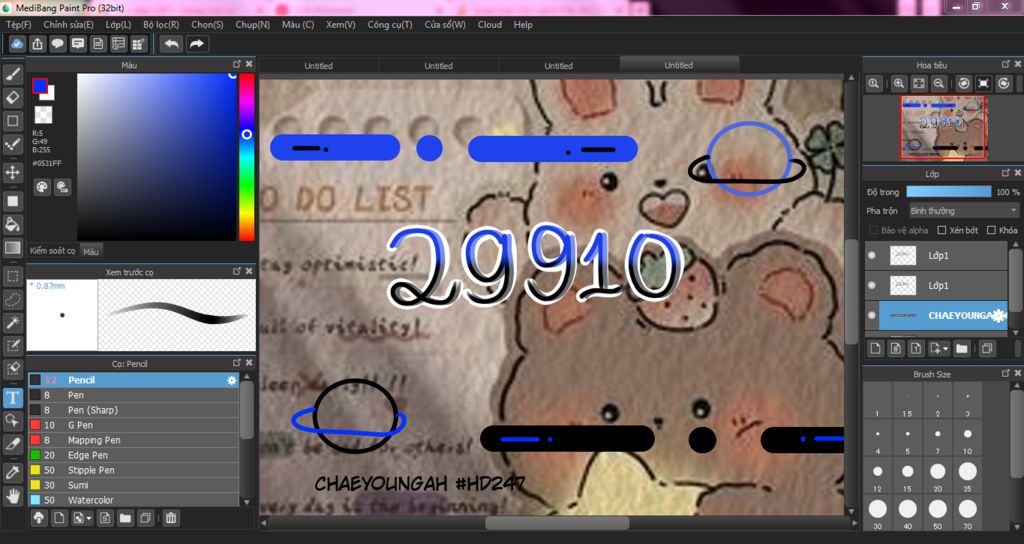Open the Cloud menu
Viewport: 1024px width, 544px height.
click(x=490, y=25)
